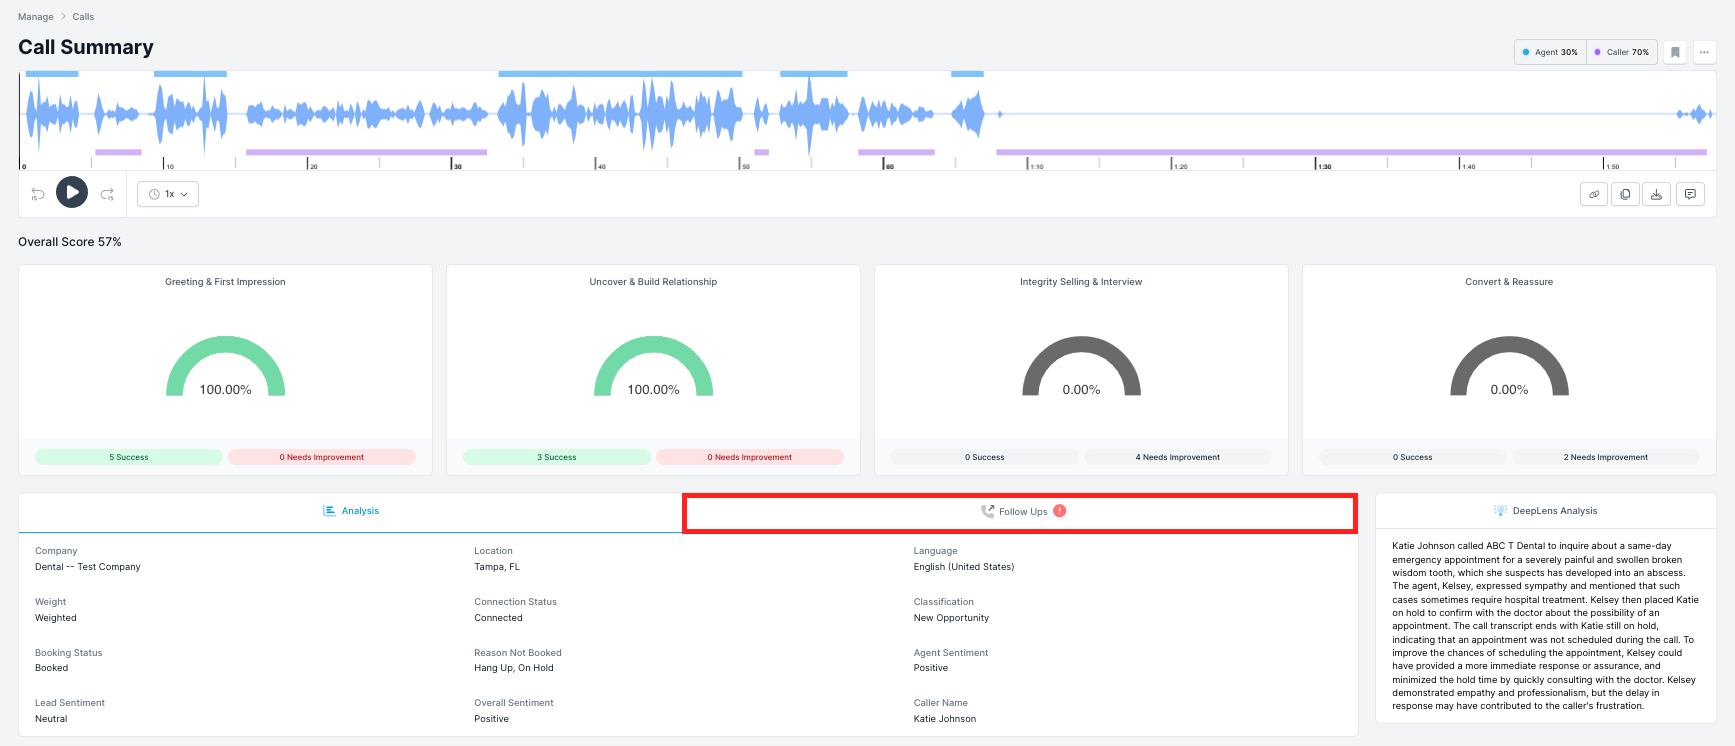Image resolution: width=1735 pixels, height=746 pixels.
Task: Toggle the Caller 70% speaker filter
Action: [1622, 52]
